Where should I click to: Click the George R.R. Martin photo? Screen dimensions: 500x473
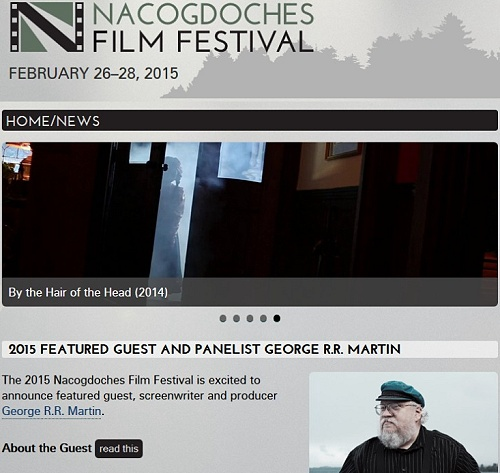(403, 422)
